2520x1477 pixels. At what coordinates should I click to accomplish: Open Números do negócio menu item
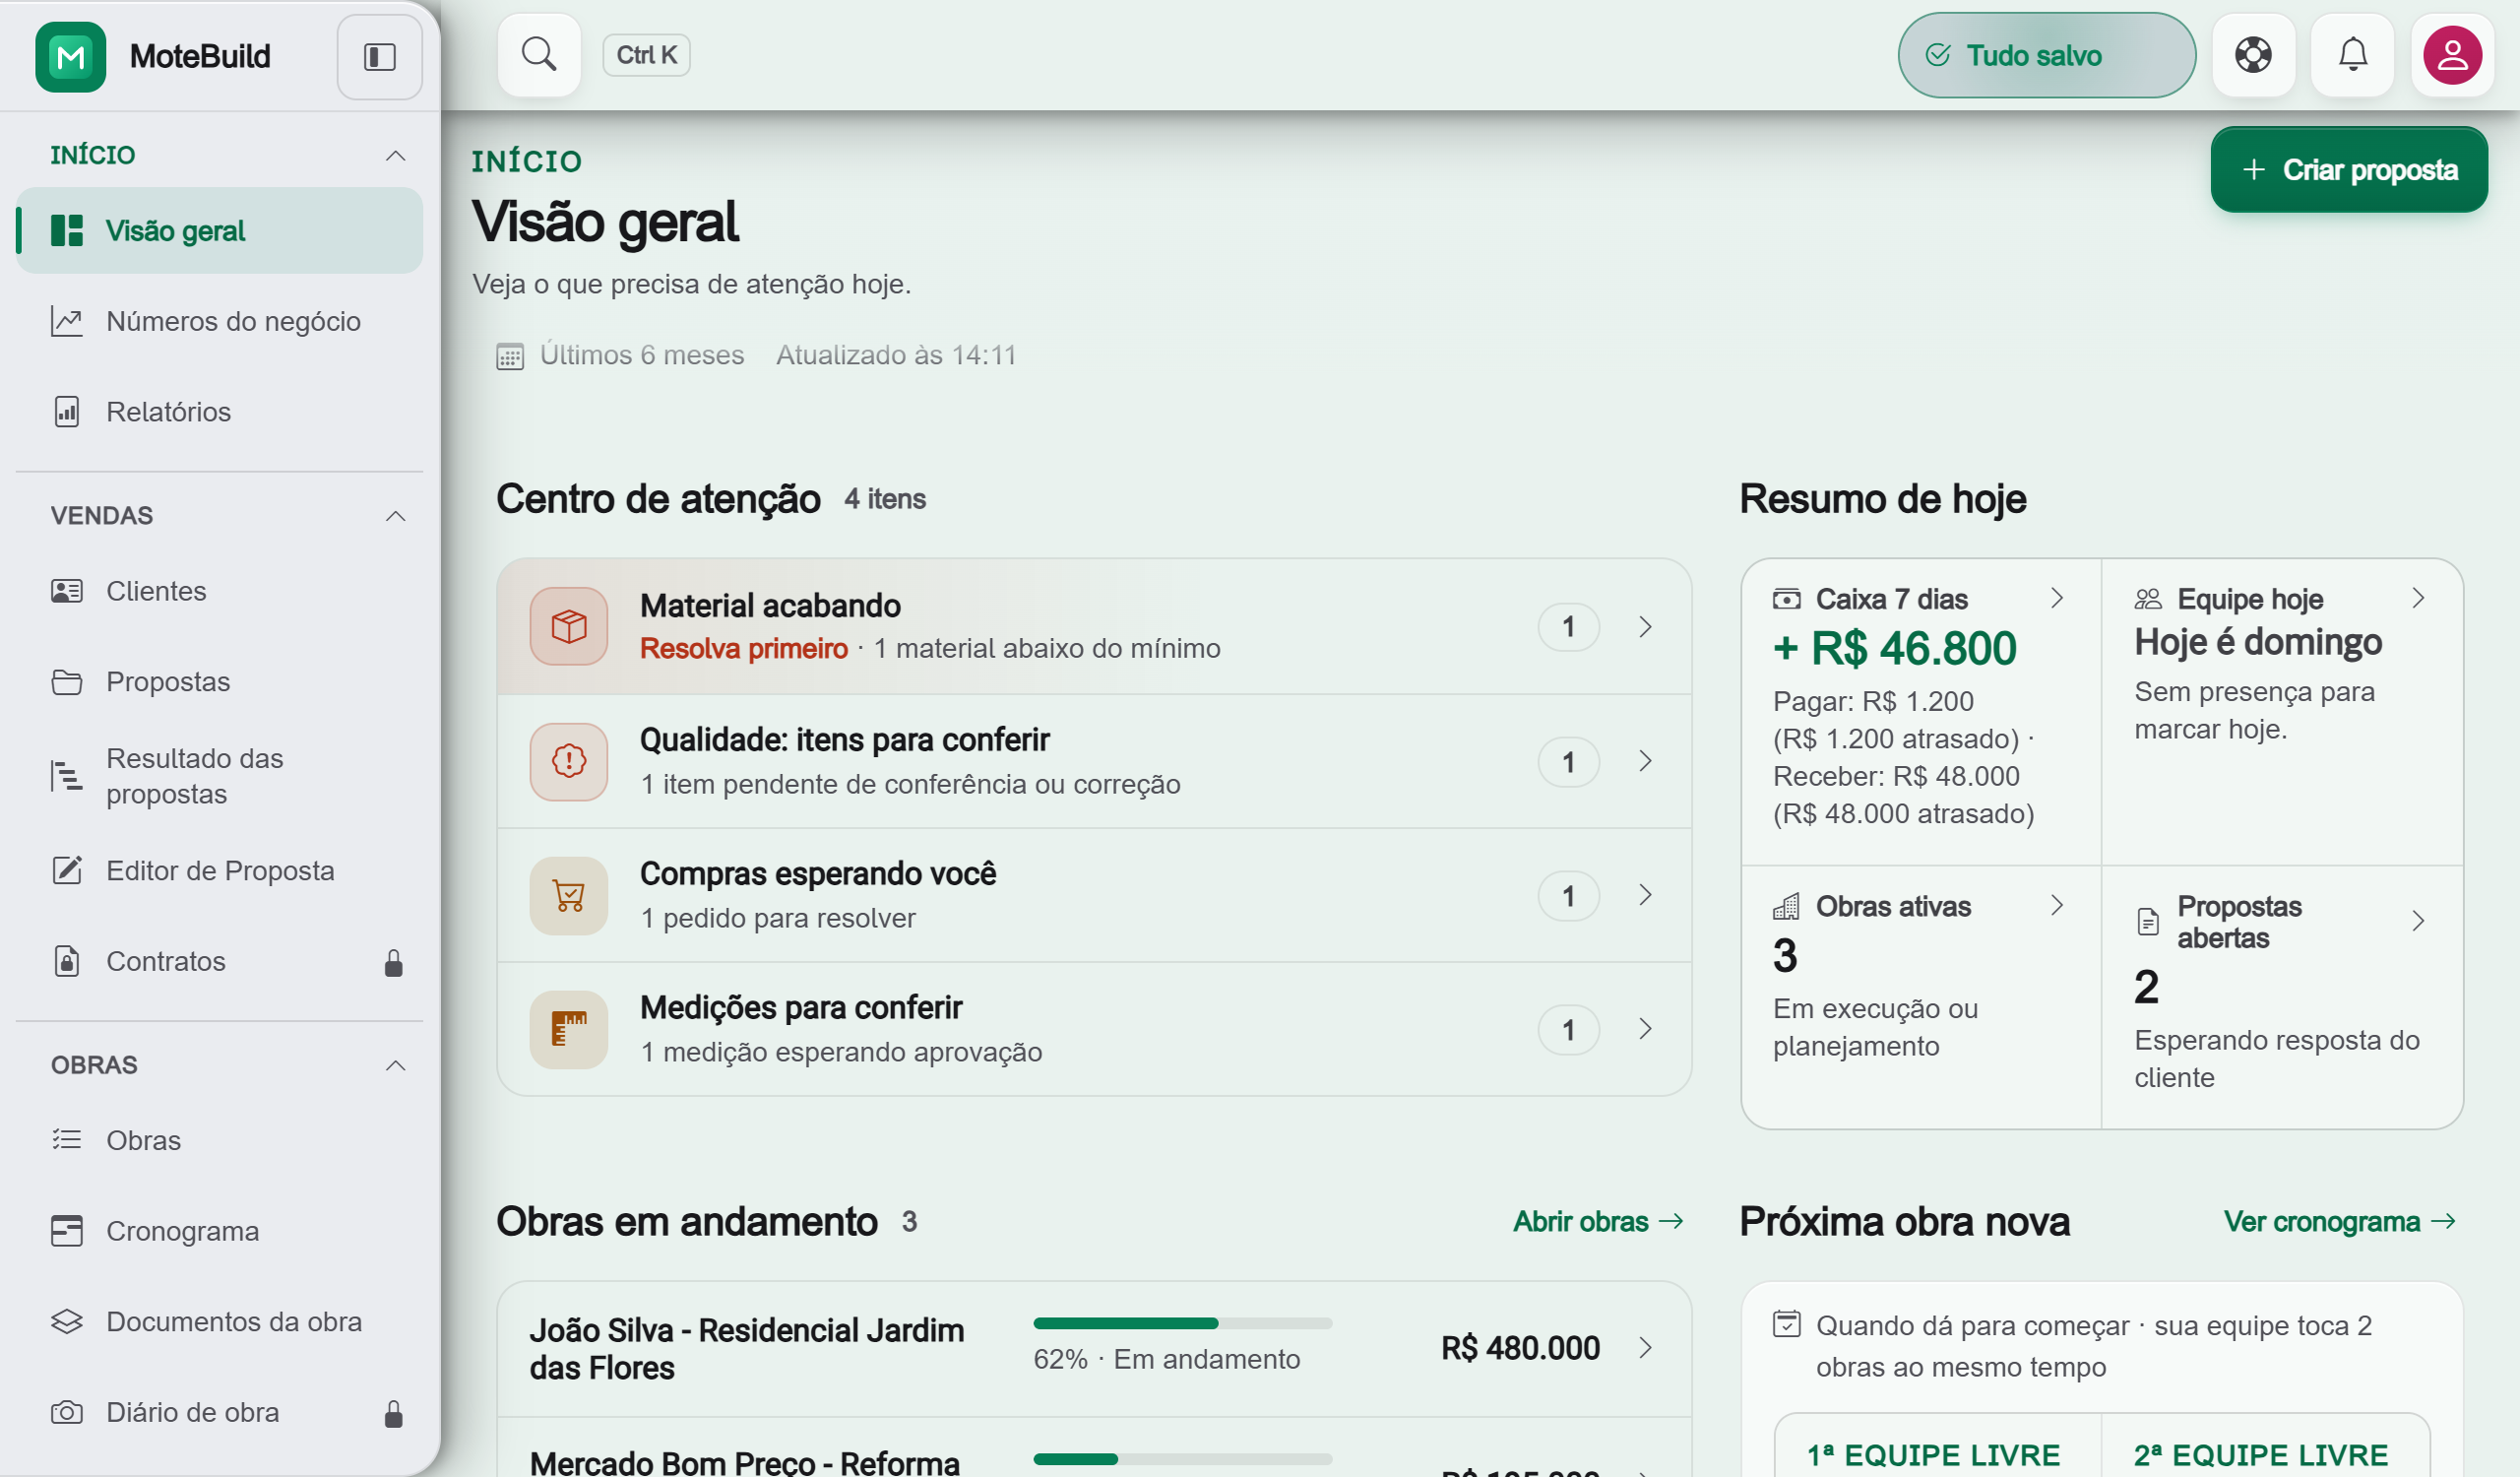coord(220,321)
